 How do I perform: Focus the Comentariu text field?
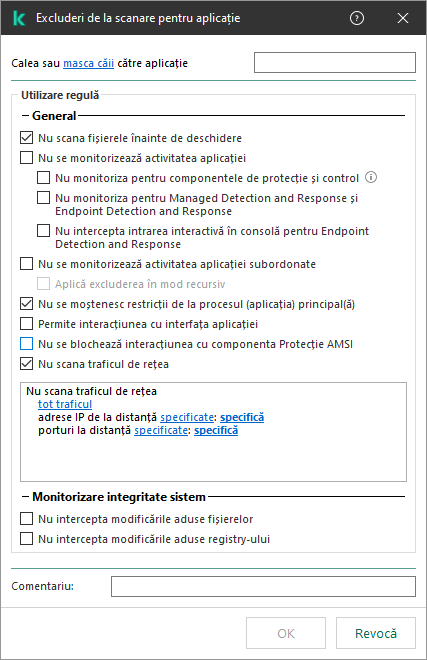point(263,586)
